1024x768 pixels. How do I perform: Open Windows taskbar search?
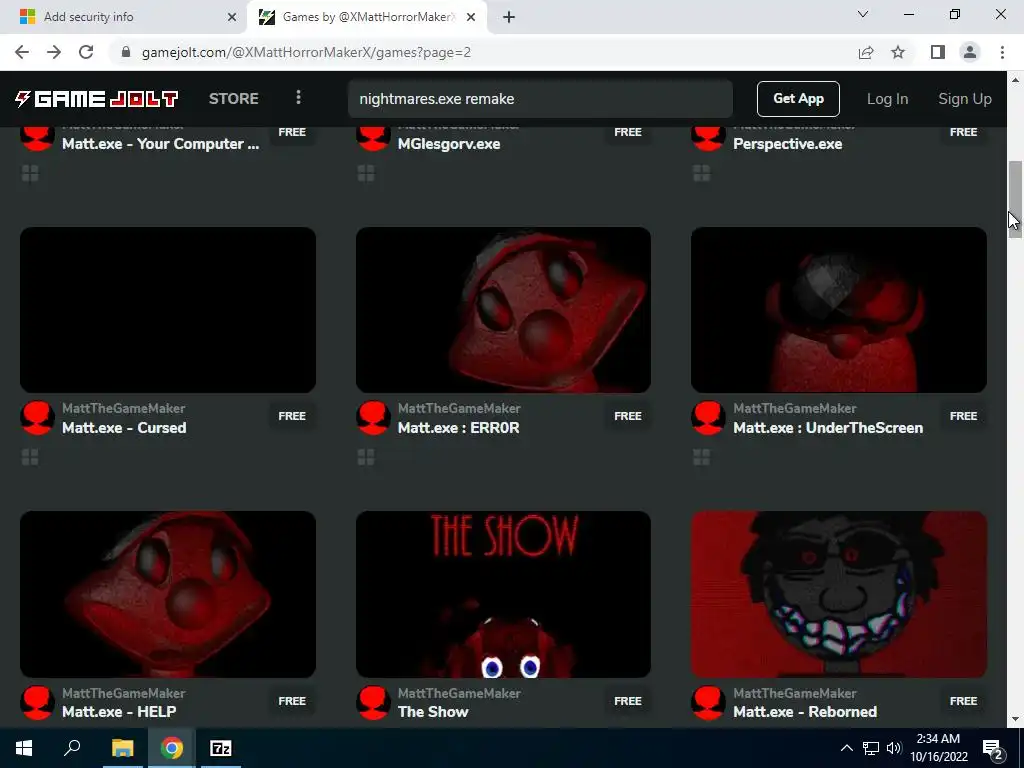72,748
